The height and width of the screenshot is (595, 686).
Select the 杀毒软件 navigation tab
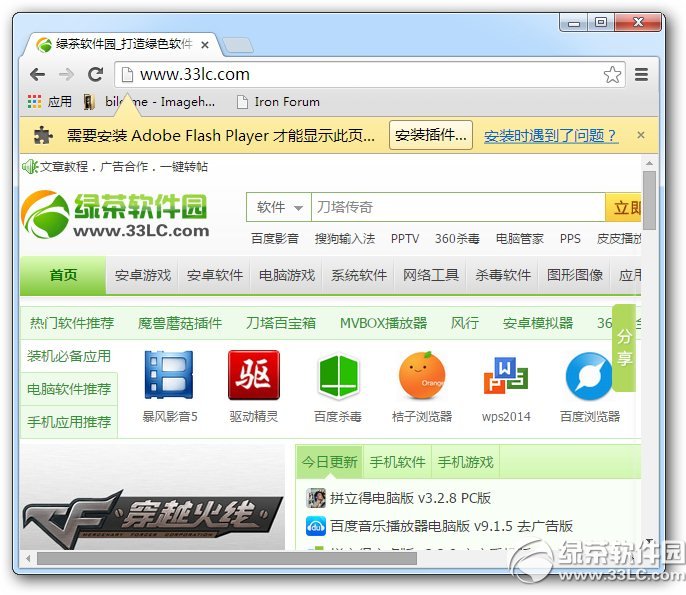503,275
